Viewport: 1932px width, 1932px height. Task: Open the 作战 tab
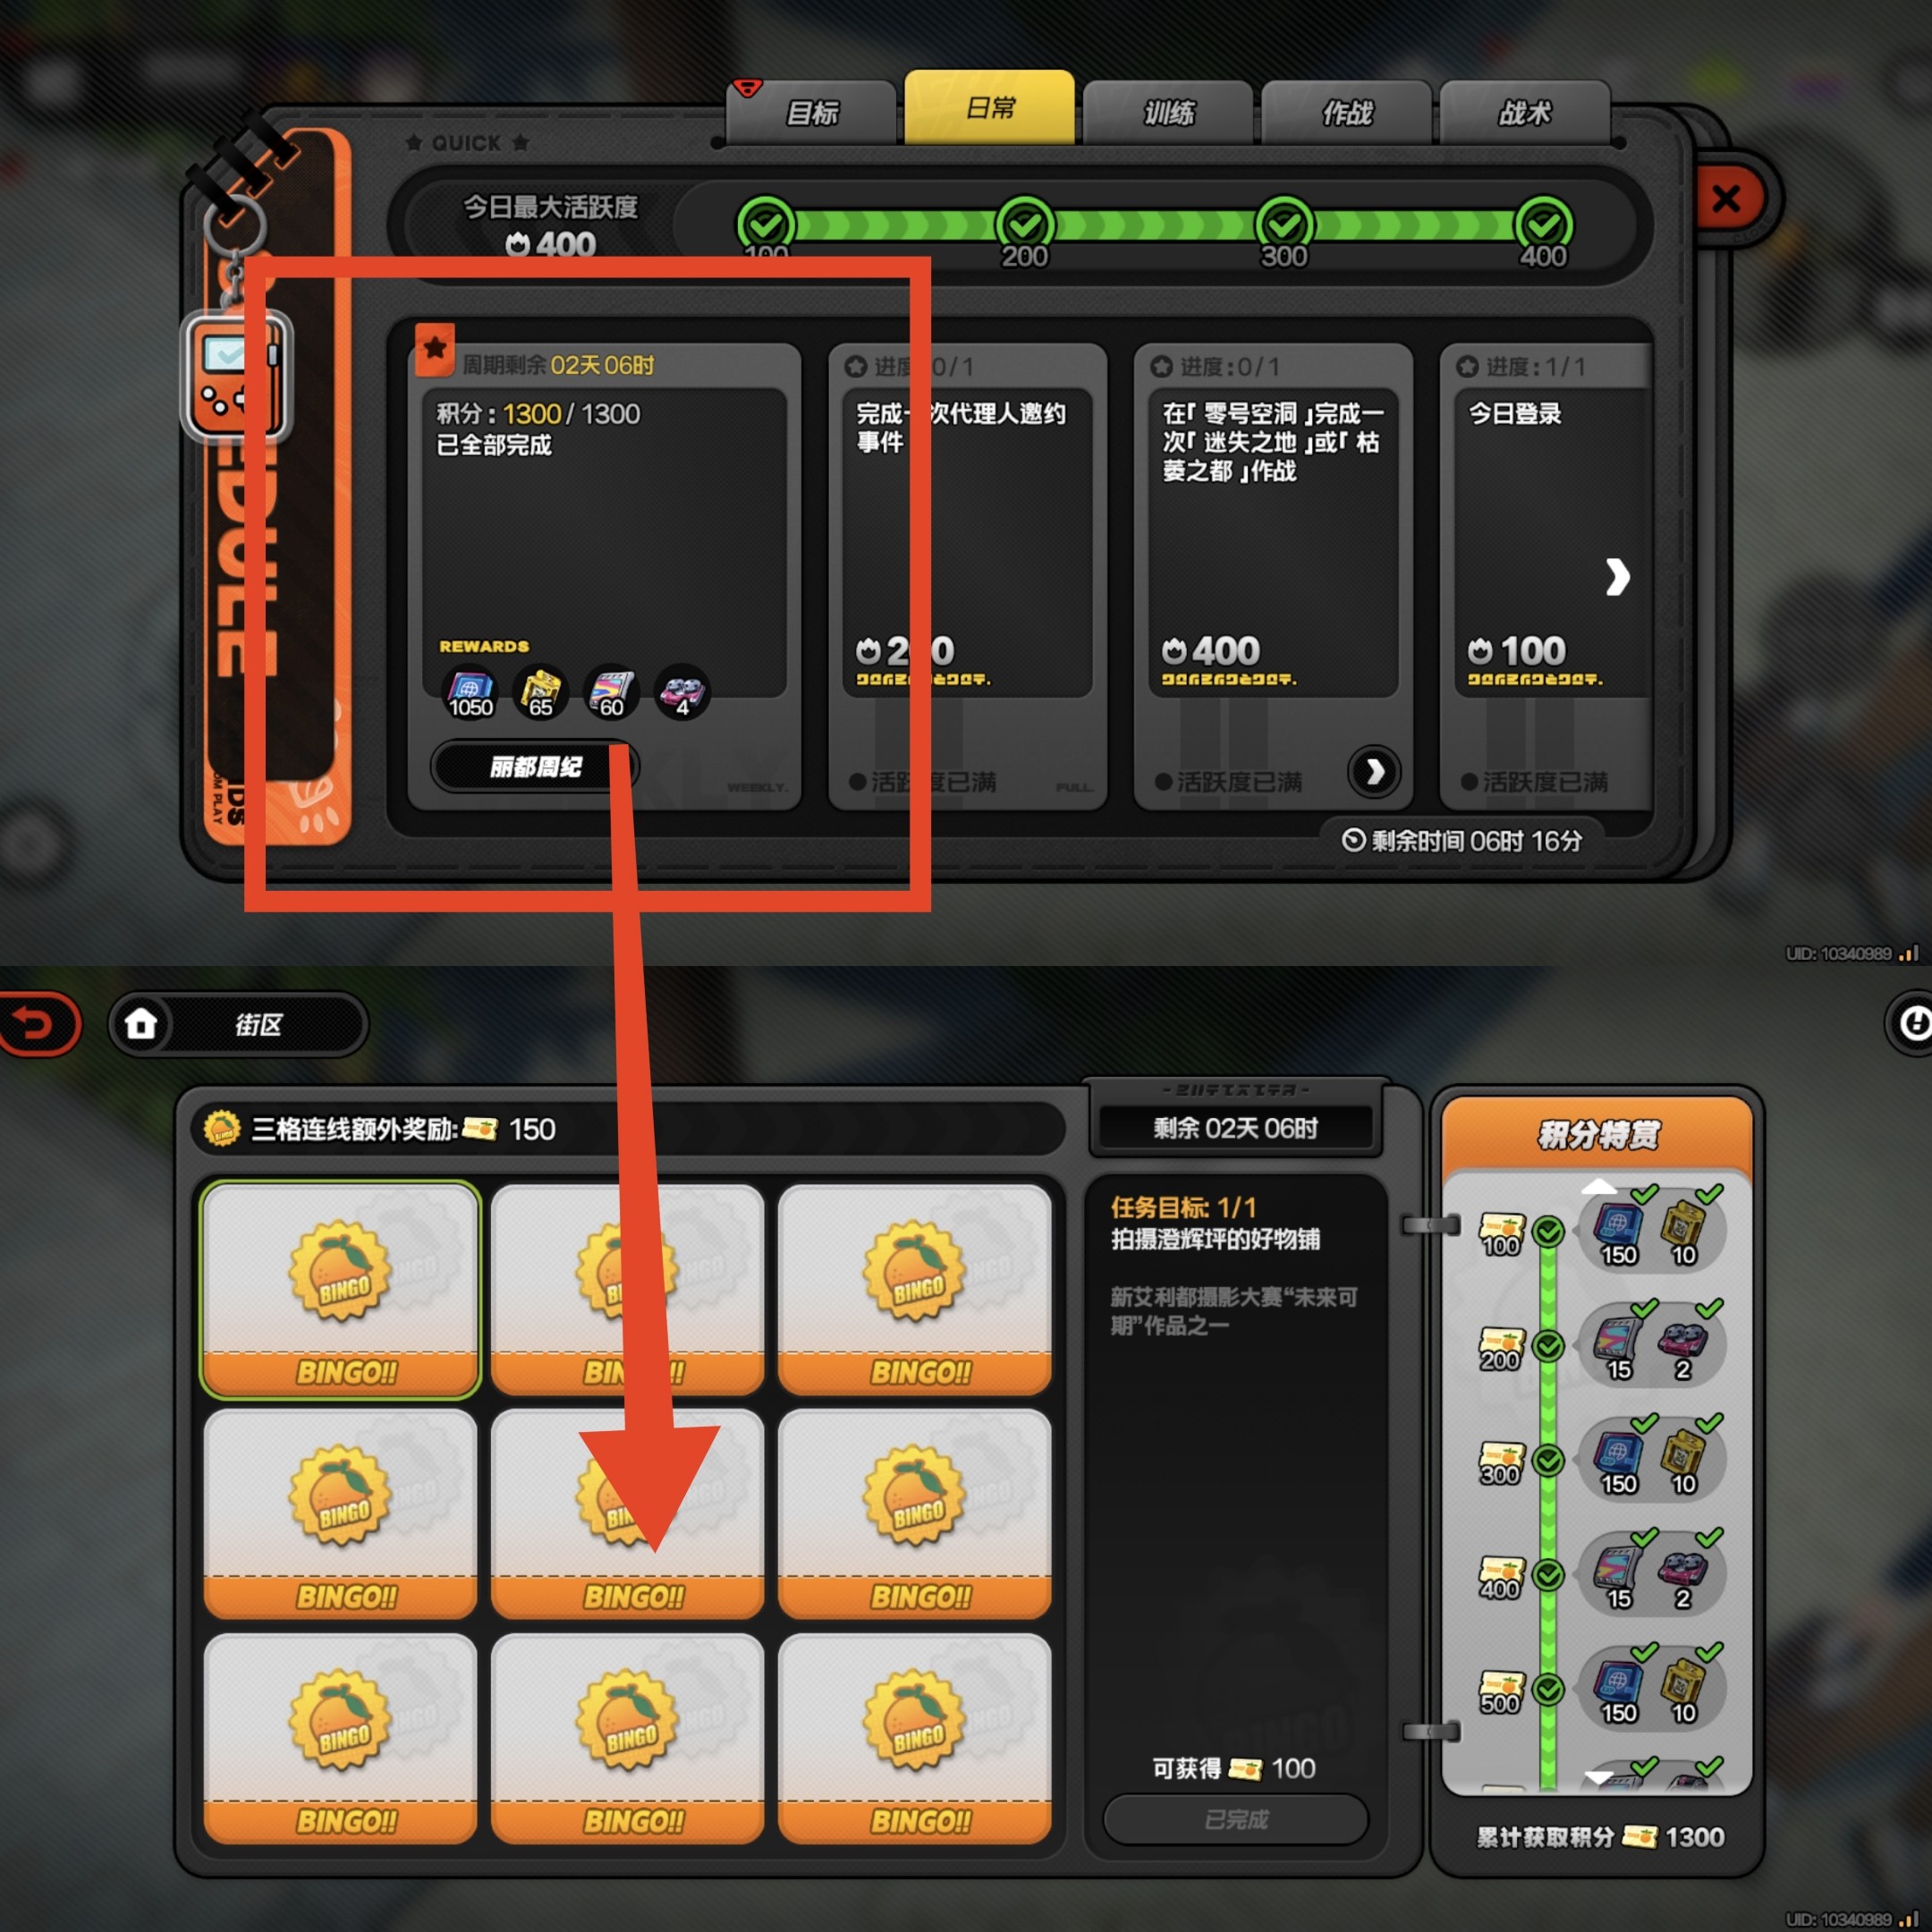click(1346, 112)
